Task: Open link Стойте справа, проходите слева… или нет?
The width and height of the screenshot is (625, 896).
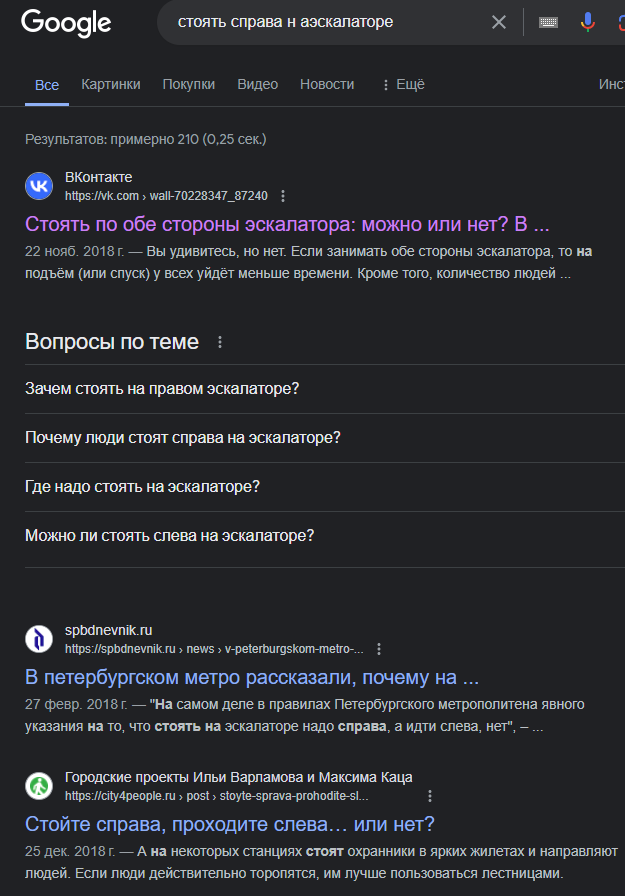Action: 230,824
